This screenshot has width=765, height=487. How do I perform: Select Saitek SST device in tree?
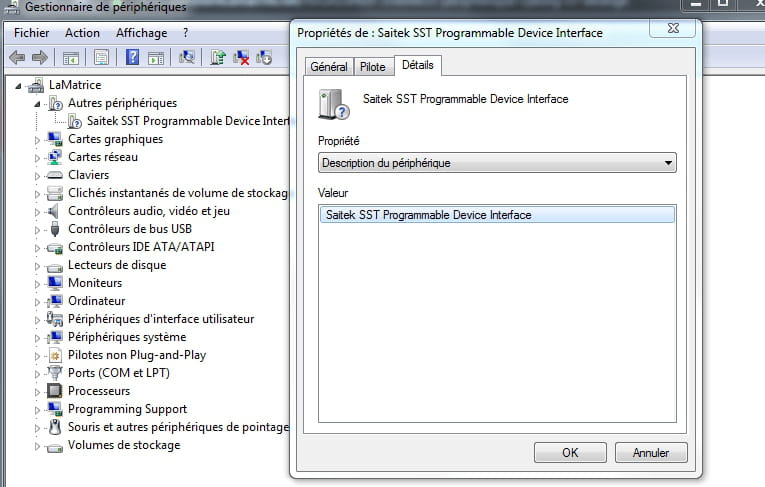tap(187, 121)
